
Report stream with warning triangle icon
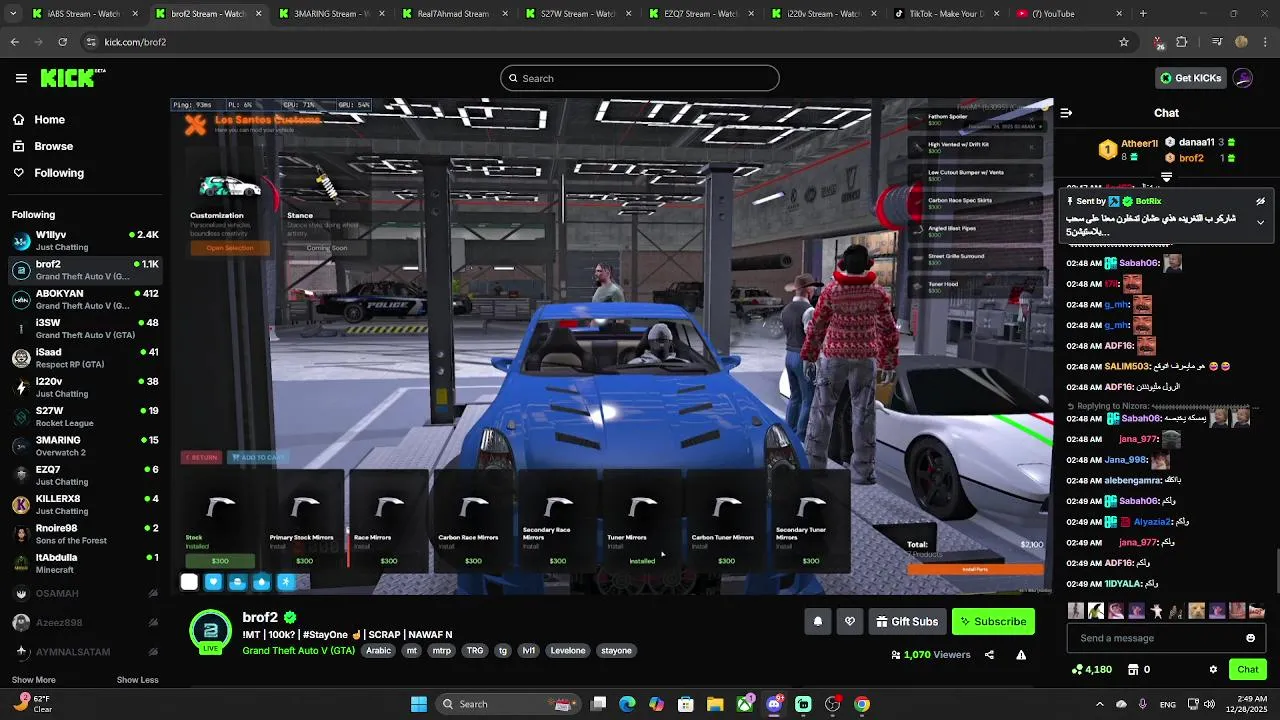[1021, 655]
